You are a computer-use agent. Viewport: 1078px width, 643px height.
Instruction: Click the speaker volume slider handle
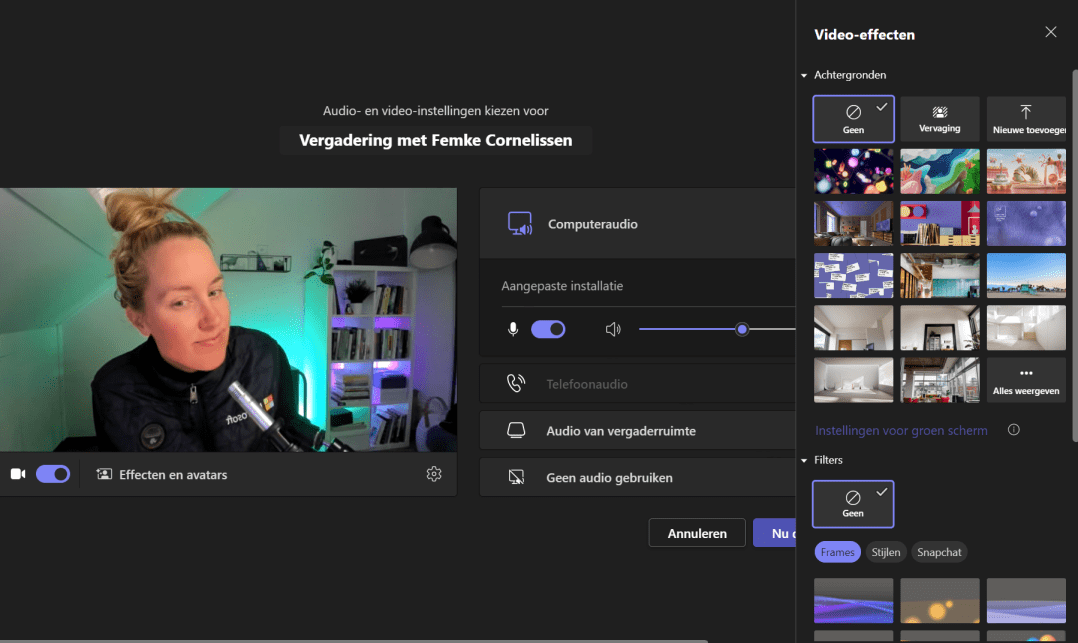click(742, 329)
